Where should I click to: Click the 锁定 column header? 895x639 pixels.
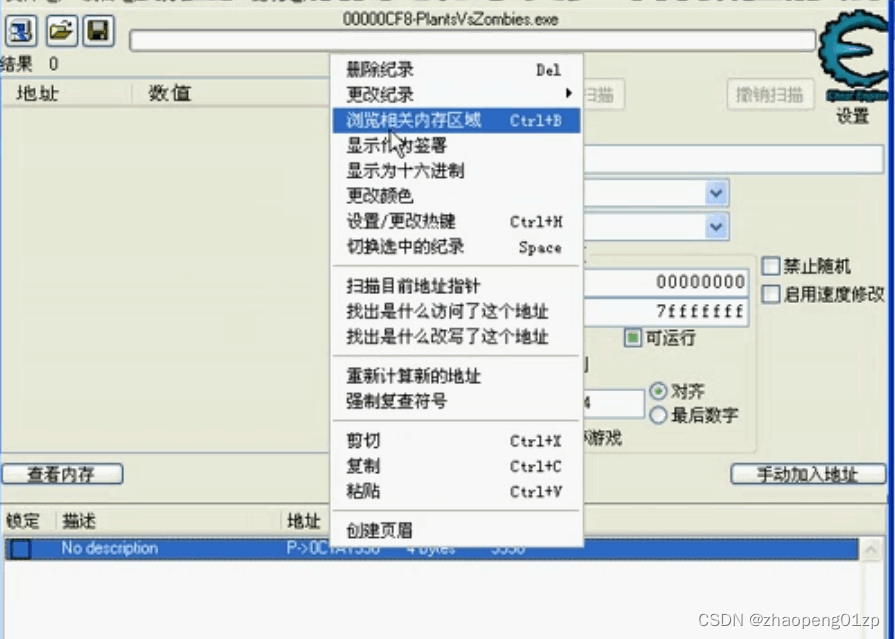coord(27,521)
